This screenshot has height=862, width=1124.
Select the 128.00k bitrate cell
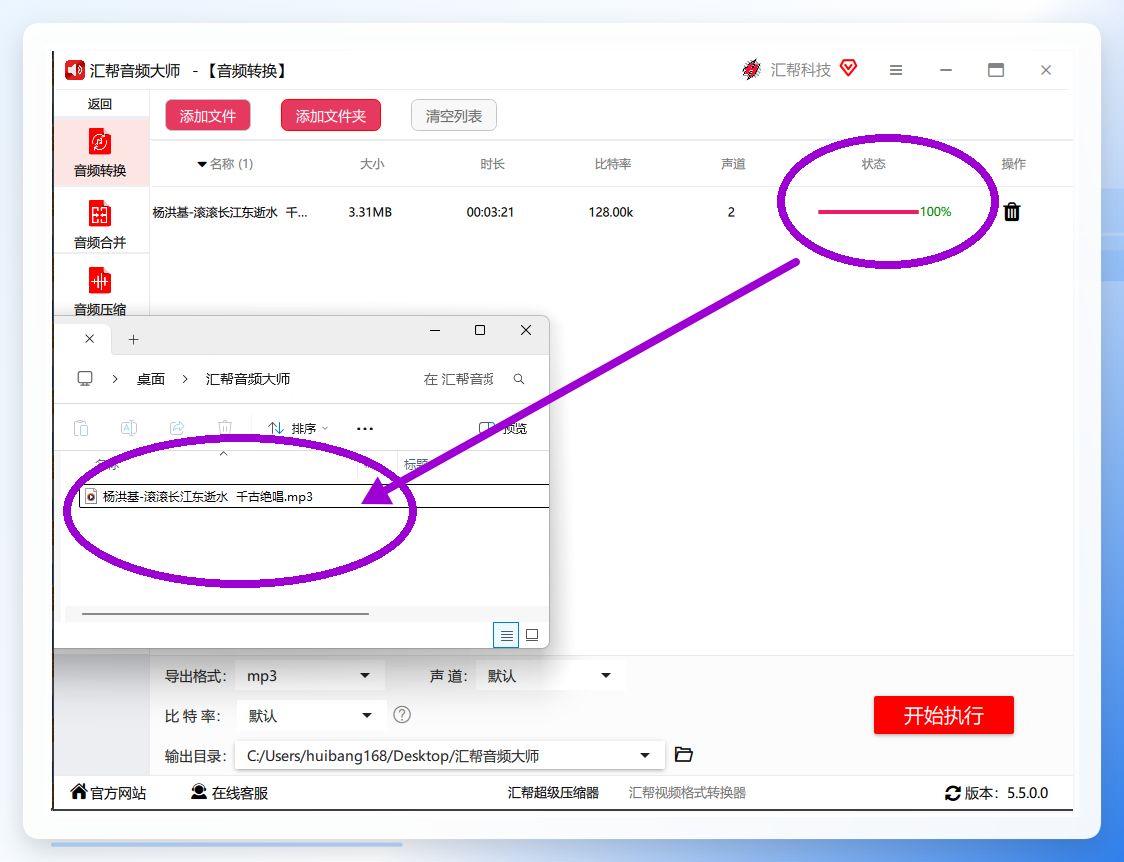[x=611, y=212]
